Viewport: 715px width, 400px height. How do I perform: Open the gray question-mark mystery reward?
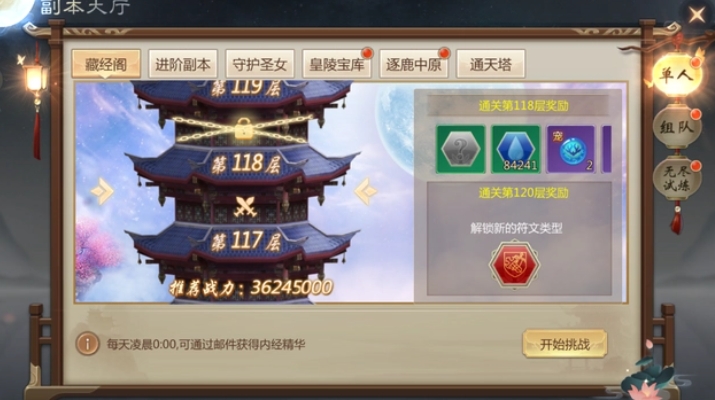(x=461, y=150)
